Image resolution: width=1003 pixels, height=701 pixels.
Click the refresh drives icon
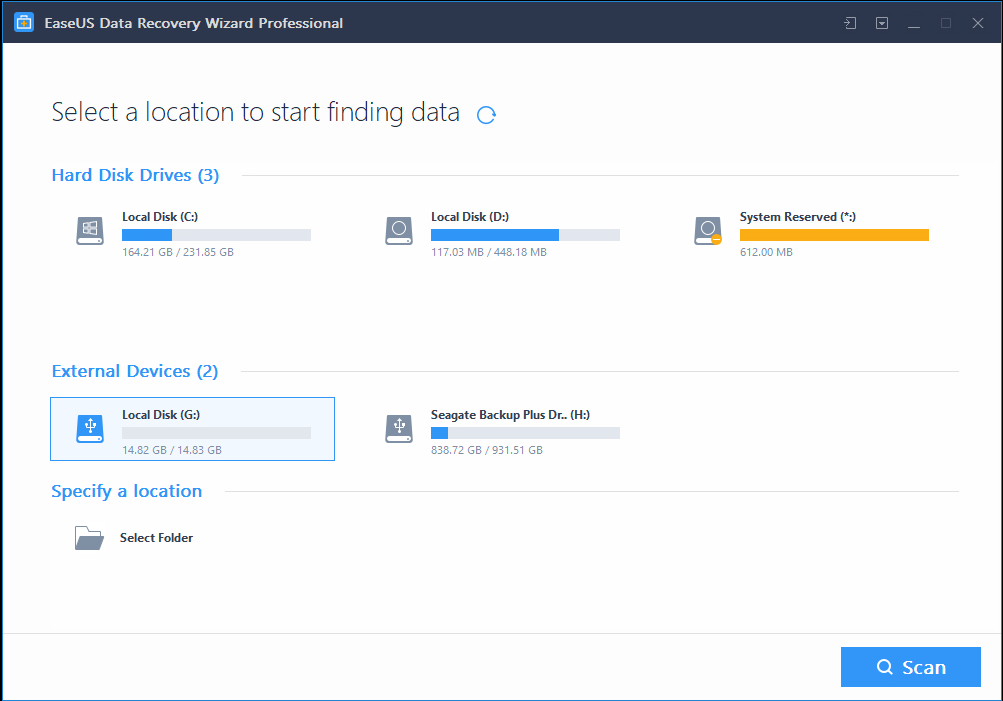pyautogui.click(x=487, y=114)
